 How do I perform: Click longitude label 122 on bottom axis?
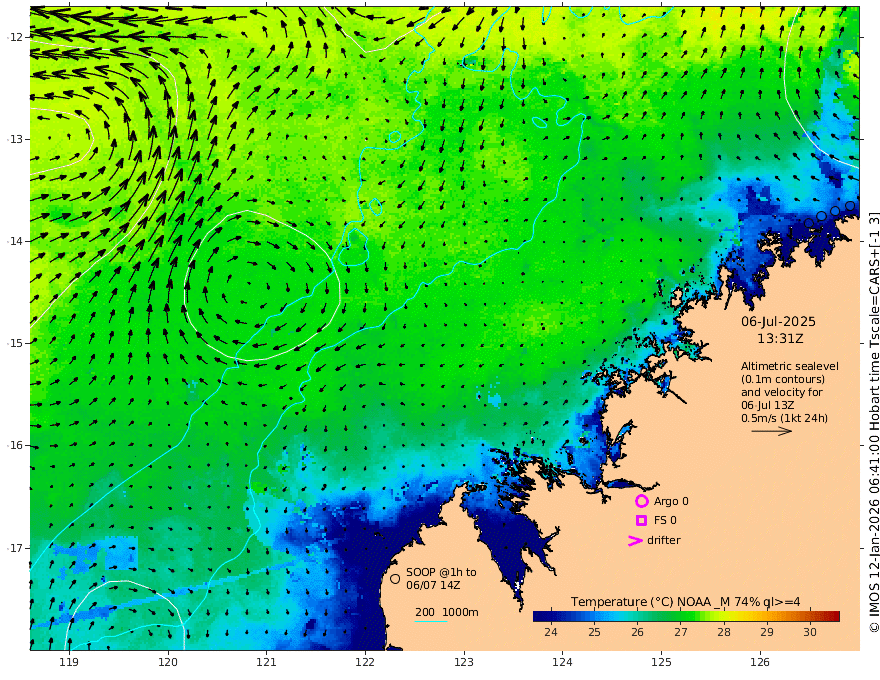[365, 663]
